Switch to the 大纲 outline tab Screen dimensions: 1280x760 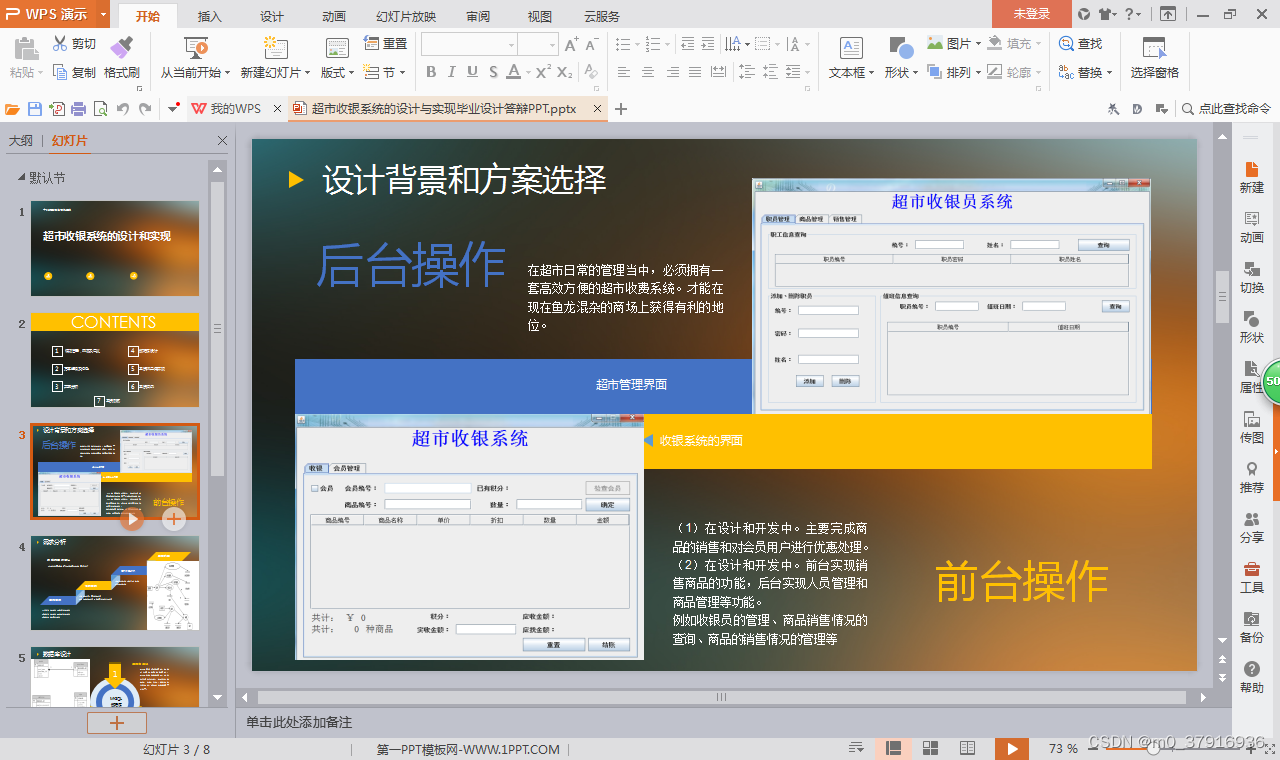click(21, 140)
